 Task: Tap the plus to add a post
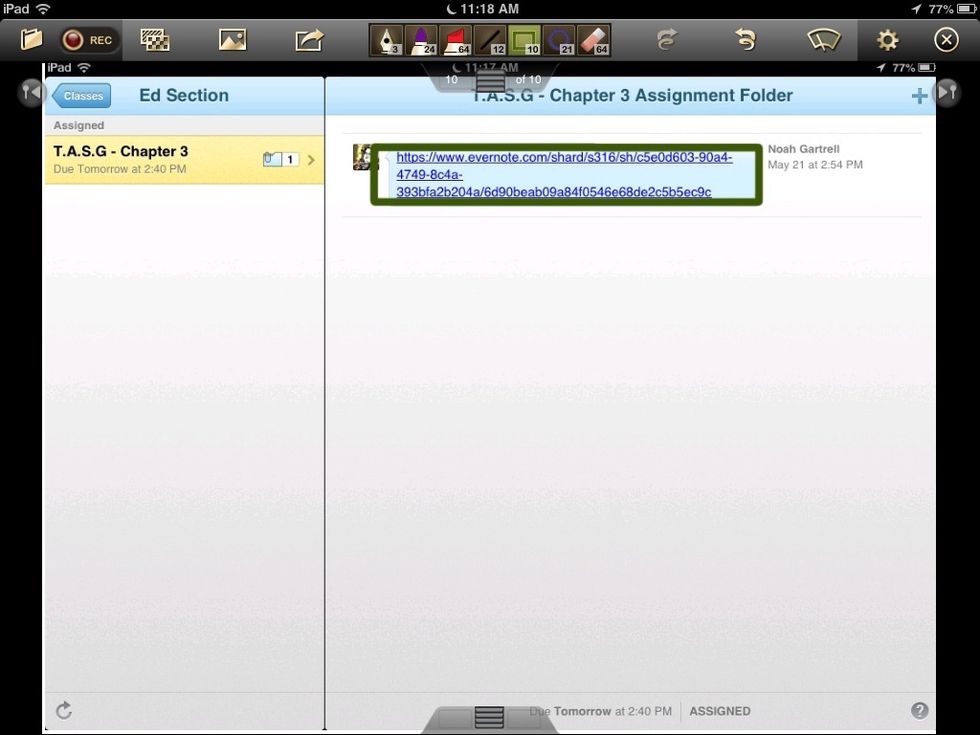pyautogui.click(x=918, y=95)
